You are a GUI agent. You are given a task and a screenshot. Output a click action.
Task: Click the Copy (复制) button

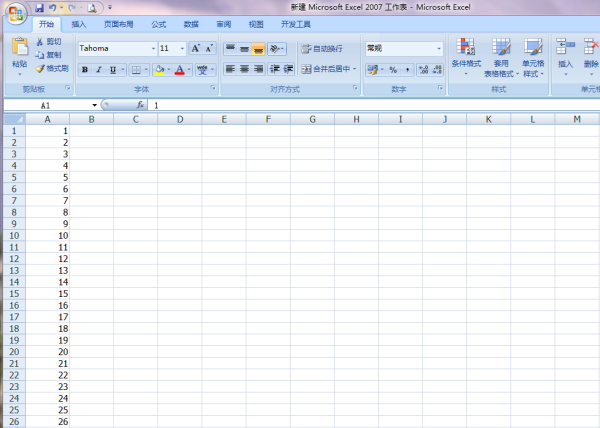51,55
